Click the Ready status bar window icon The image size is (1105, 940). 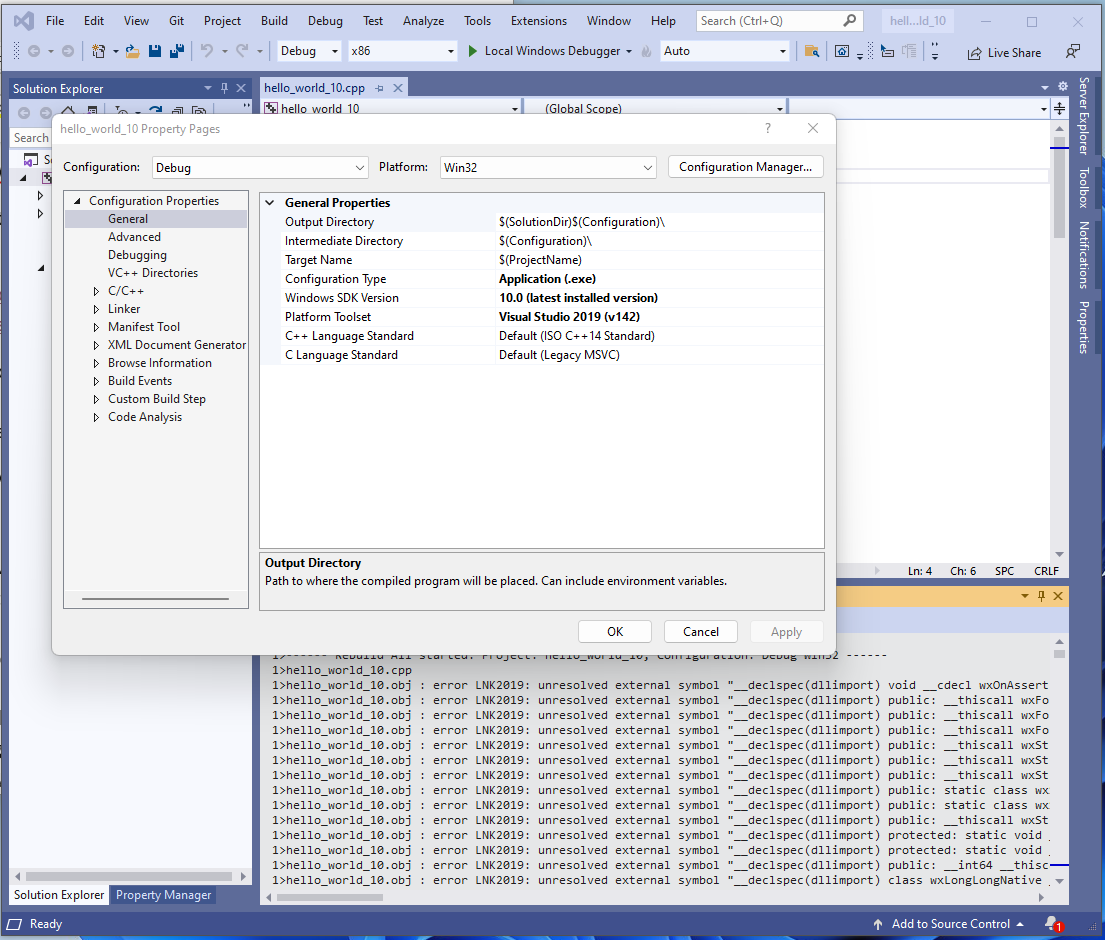[x=14, y=924]
